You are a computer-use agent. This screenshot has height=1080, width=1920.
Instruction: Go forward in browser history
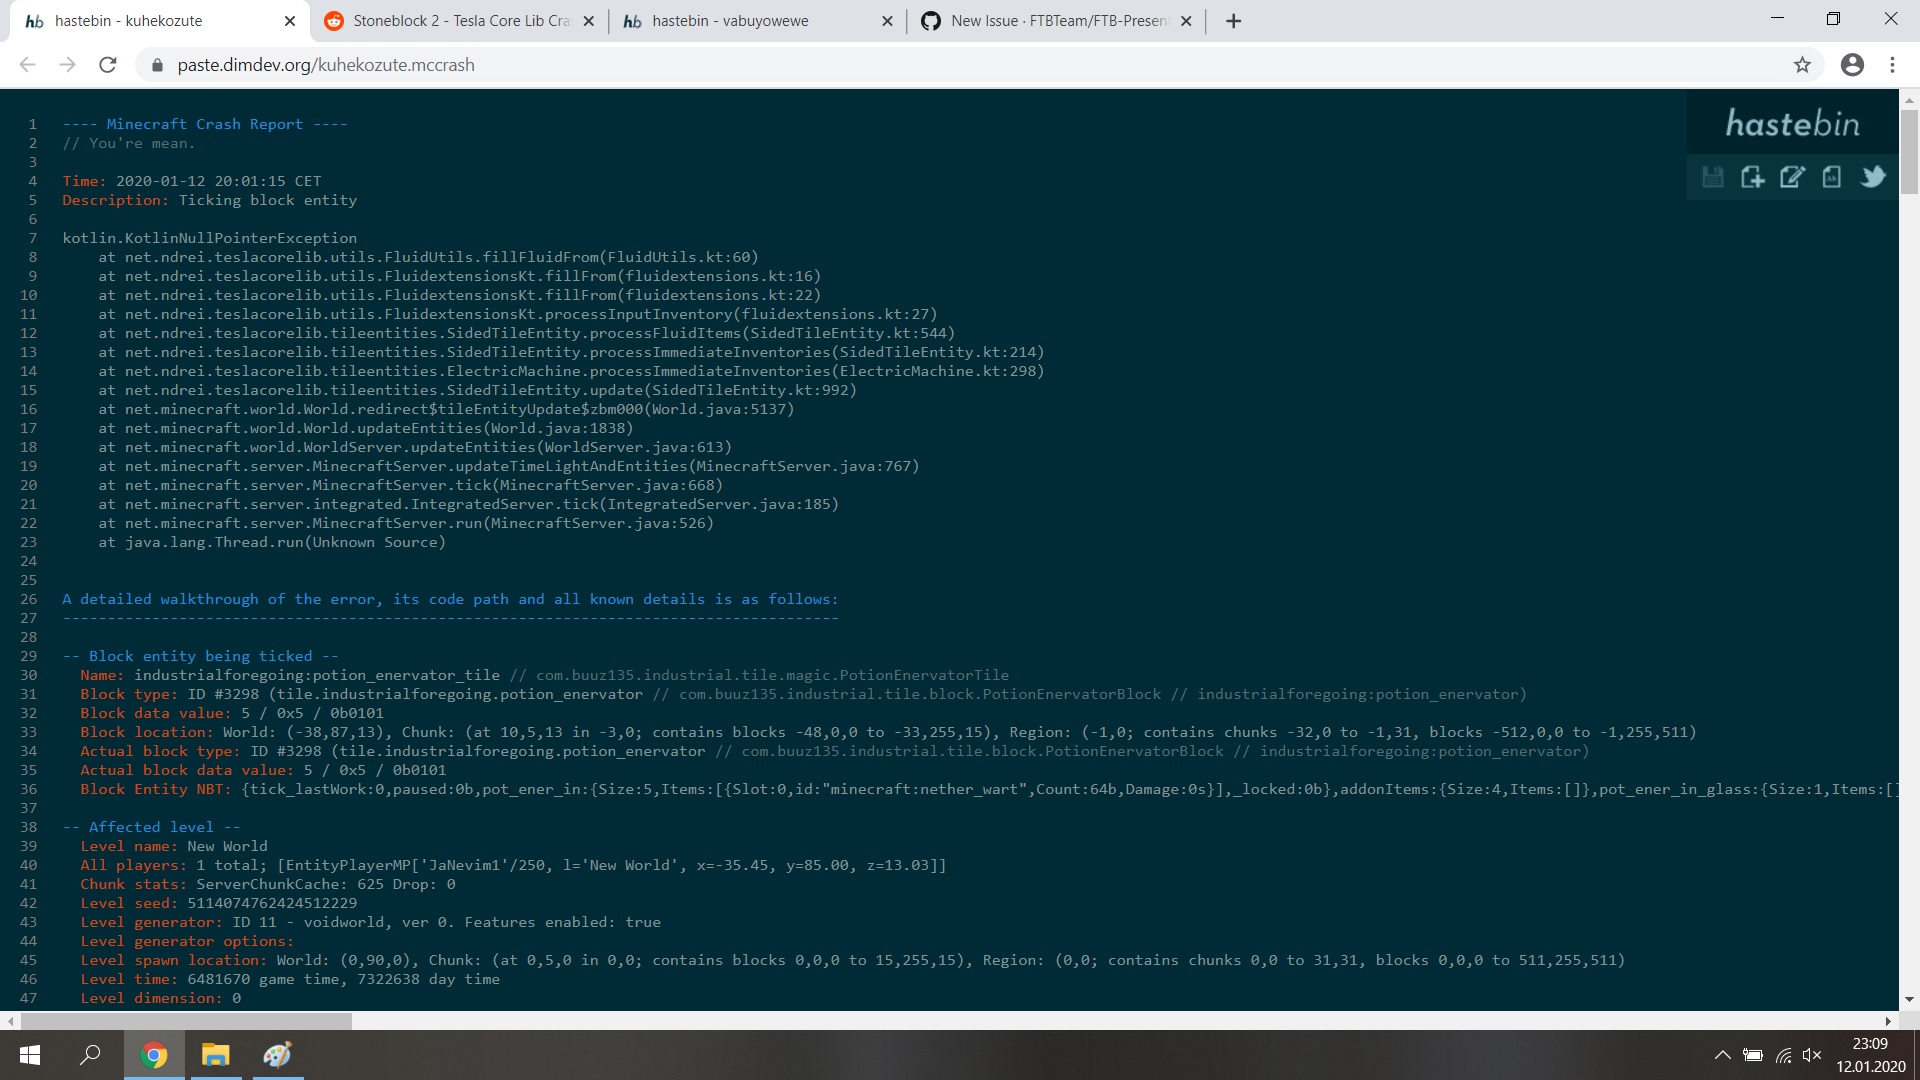tap(67, 65)
